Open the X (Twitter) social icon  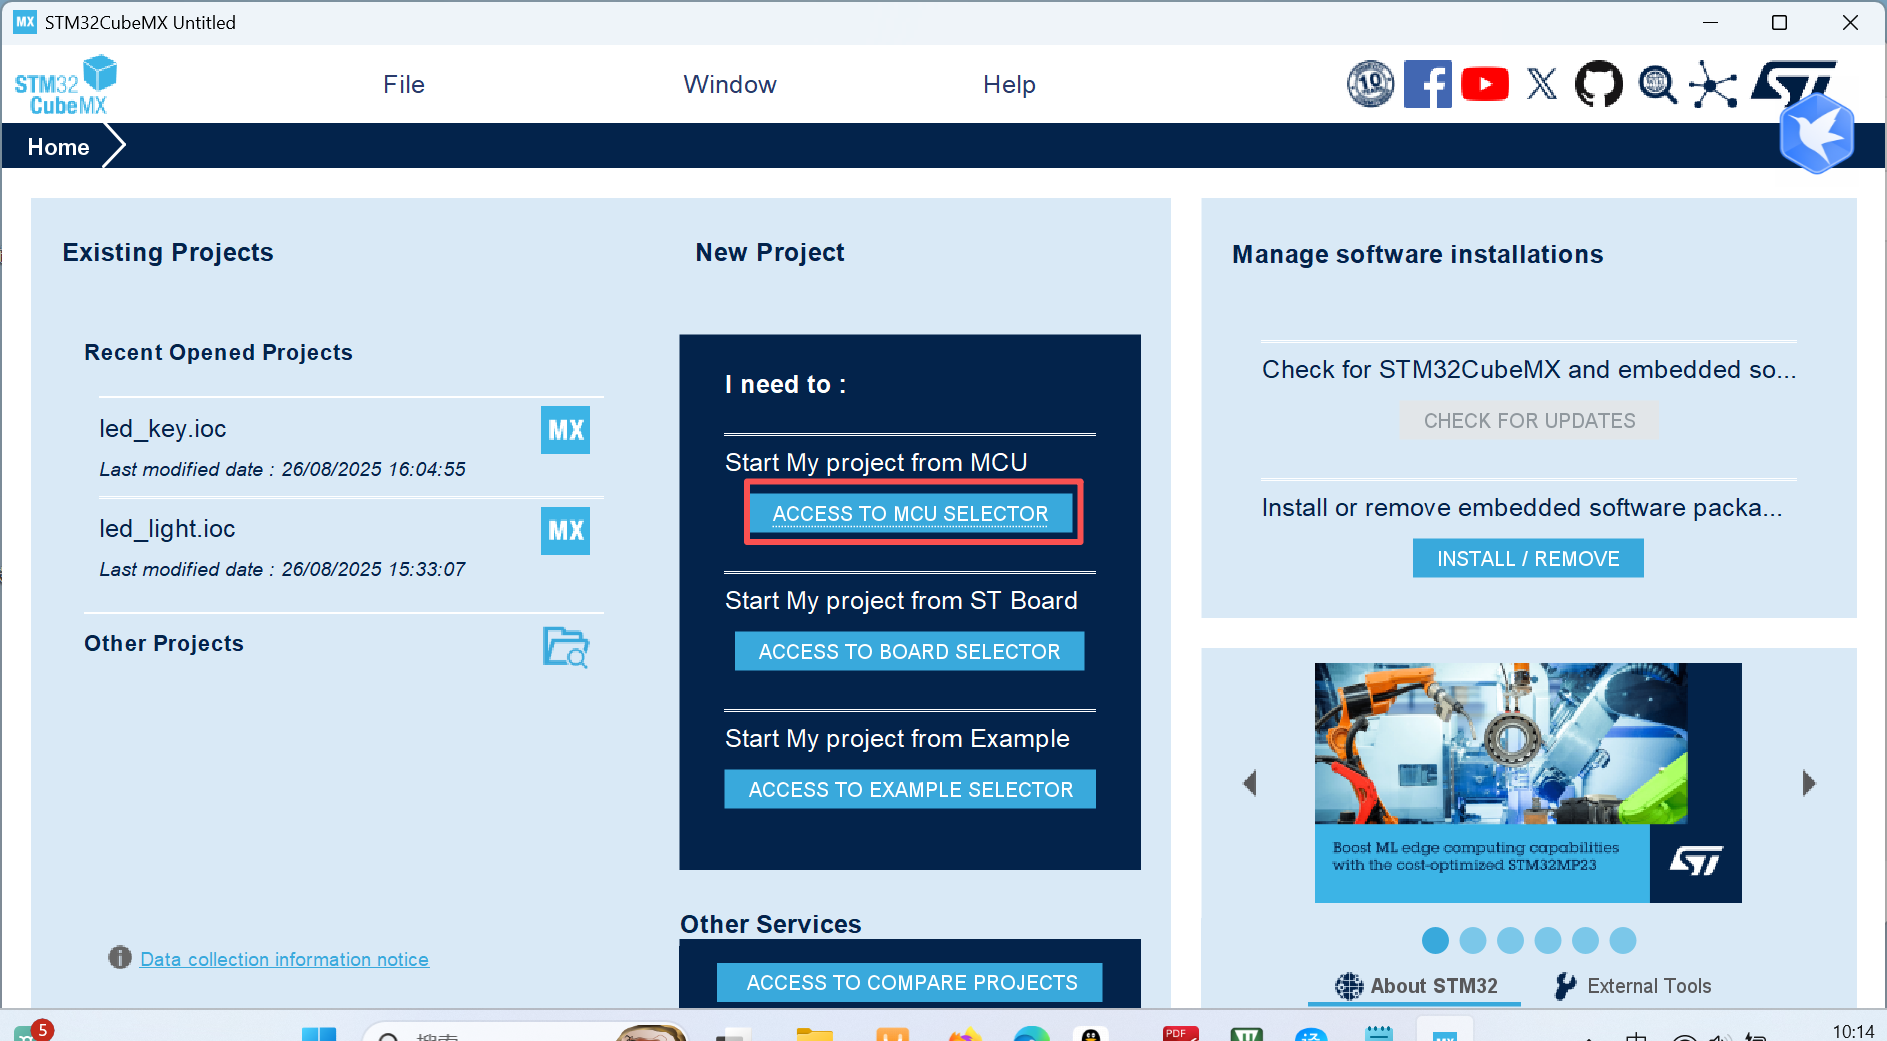click(1542, 84)
